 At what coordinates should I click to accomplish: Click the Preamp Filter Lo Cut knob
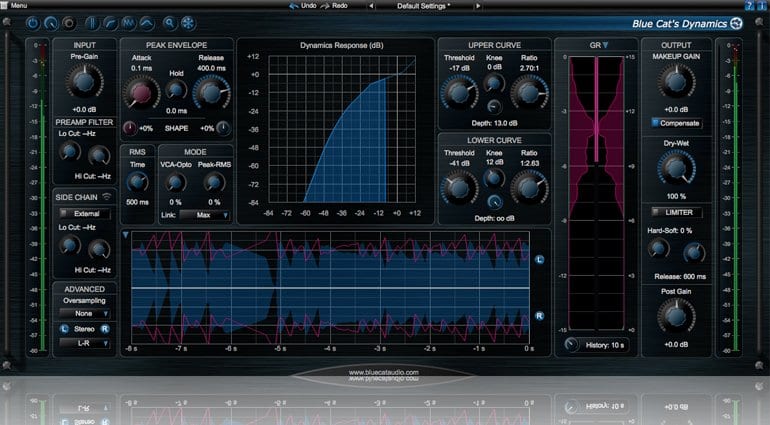(70, 151)
